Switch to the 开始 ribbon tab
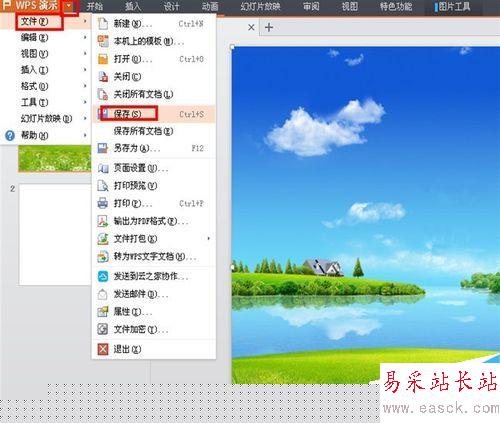This screenshot has width=500, height=423. coord(95,6)
